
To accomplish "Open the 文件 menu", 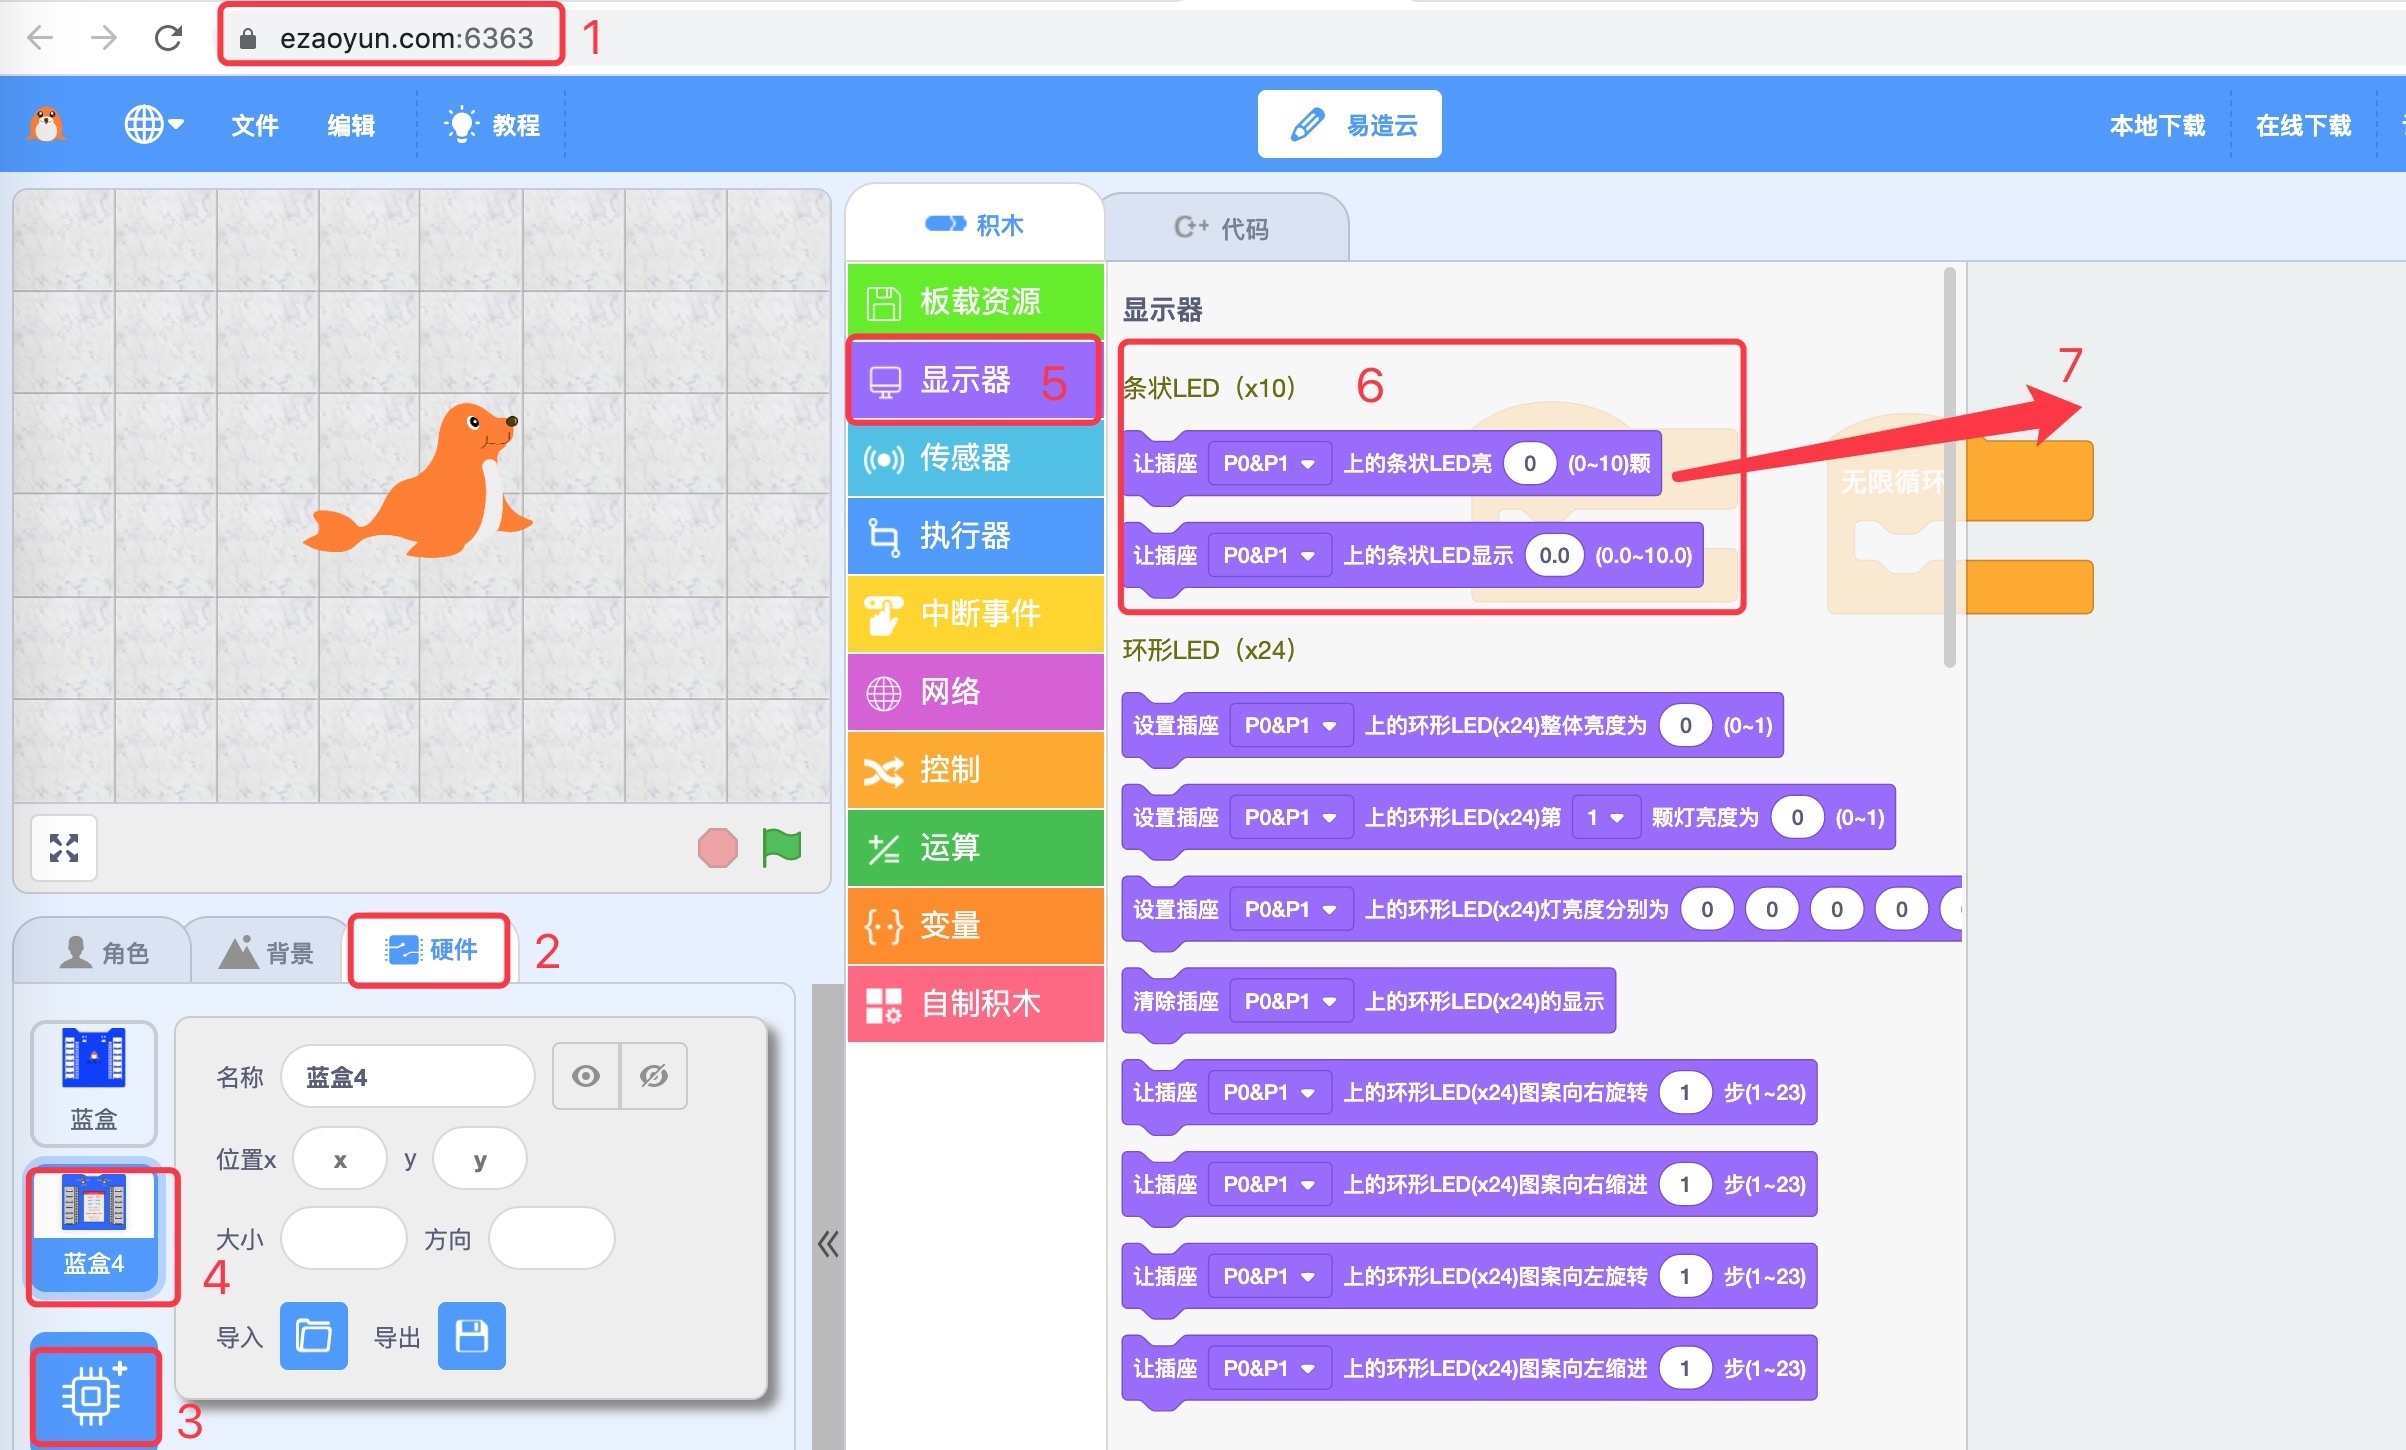I will [254, 125].
